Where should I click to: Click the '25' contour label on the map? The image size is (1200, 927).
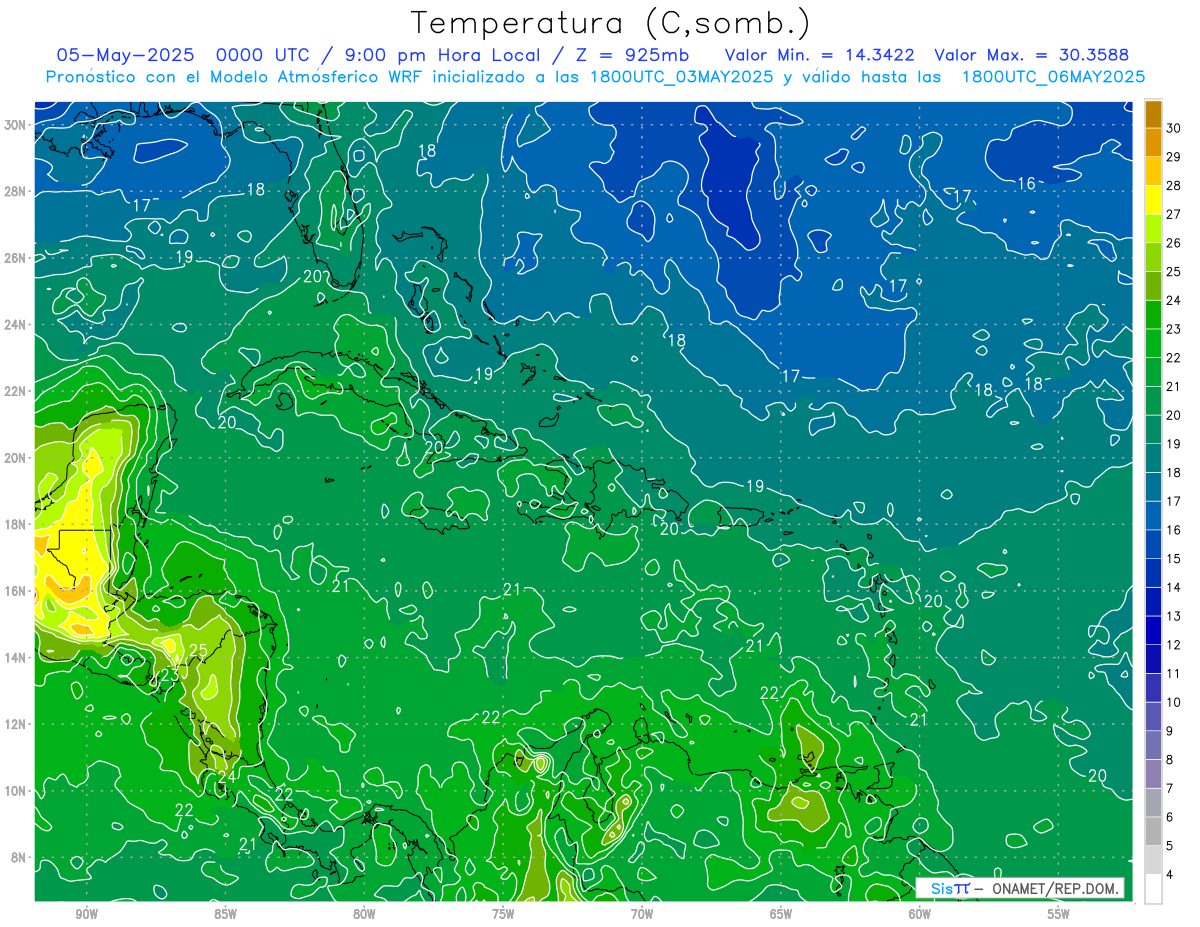coord(199,651)
